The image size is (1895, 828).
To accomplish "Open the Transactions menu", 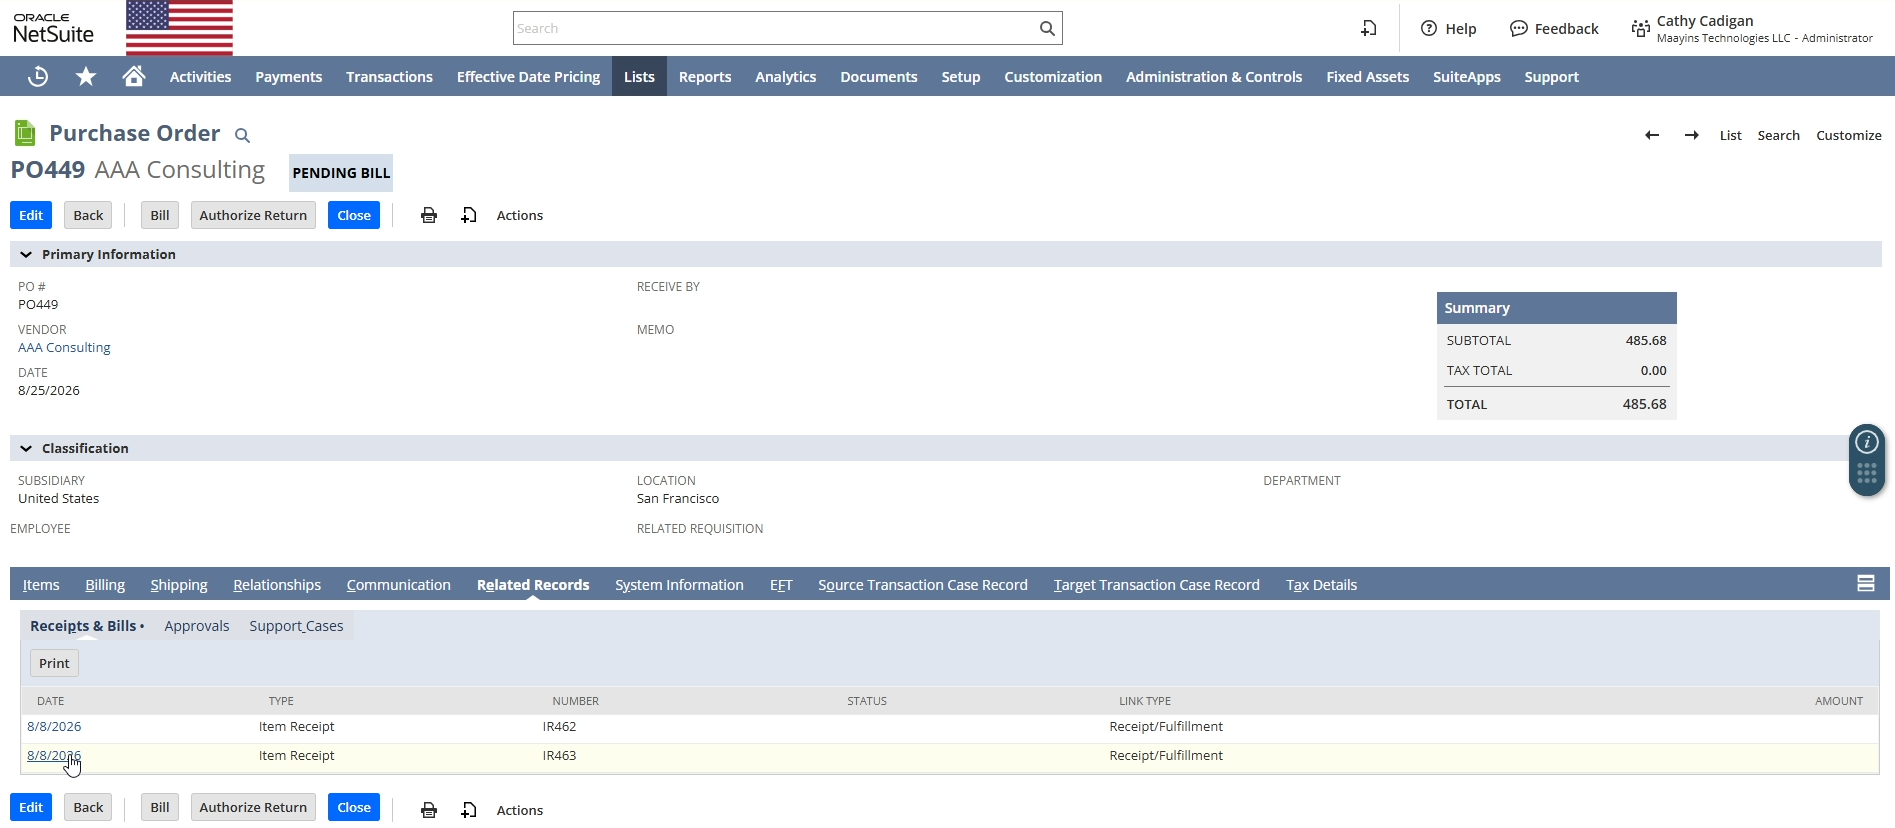I will click(389, 76).
